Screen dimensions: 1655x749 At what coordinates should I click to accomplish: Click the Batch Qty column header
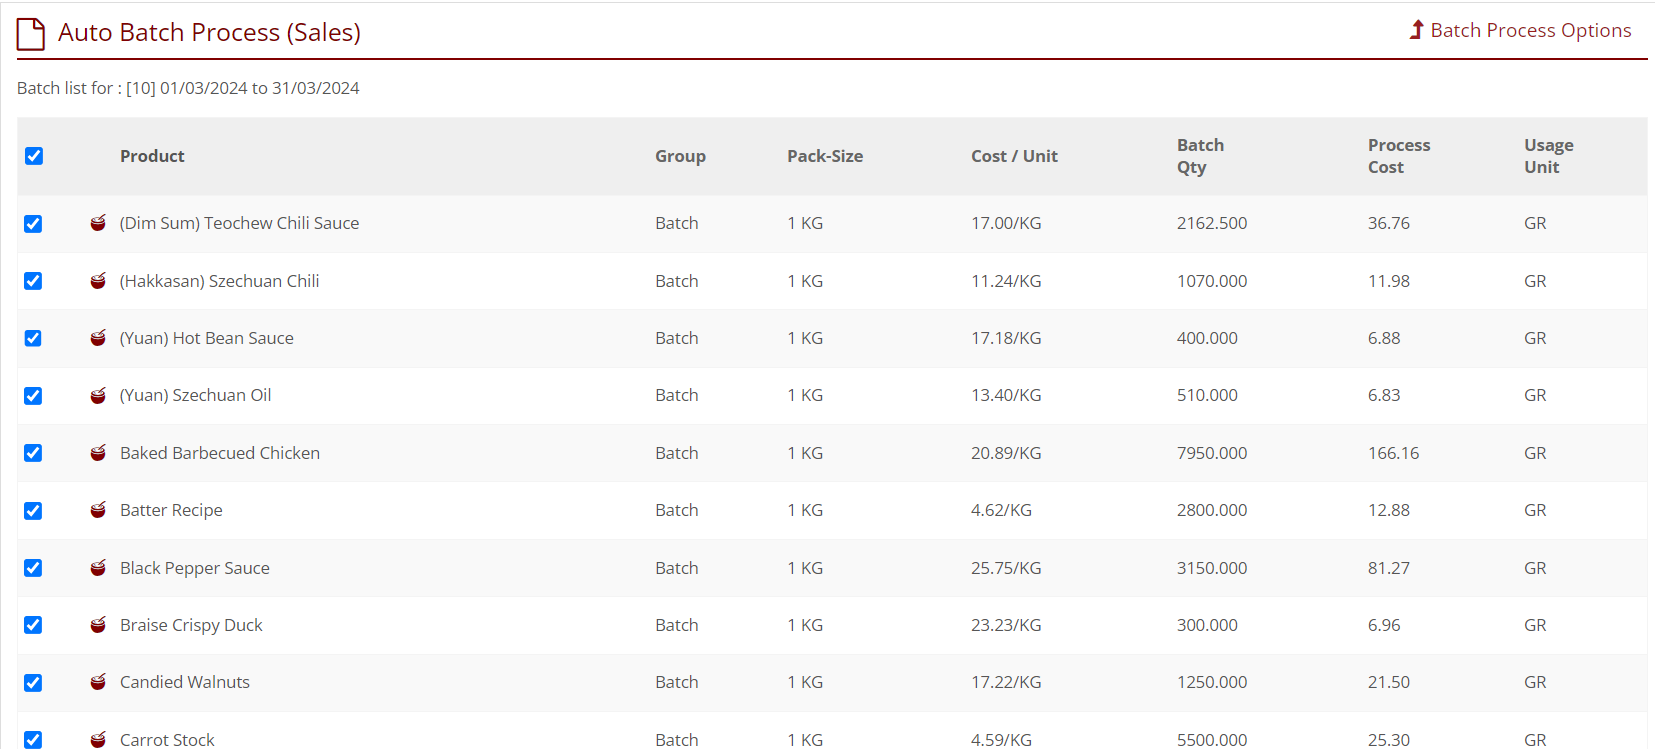pyautogui.click(x=1200, y=156)
